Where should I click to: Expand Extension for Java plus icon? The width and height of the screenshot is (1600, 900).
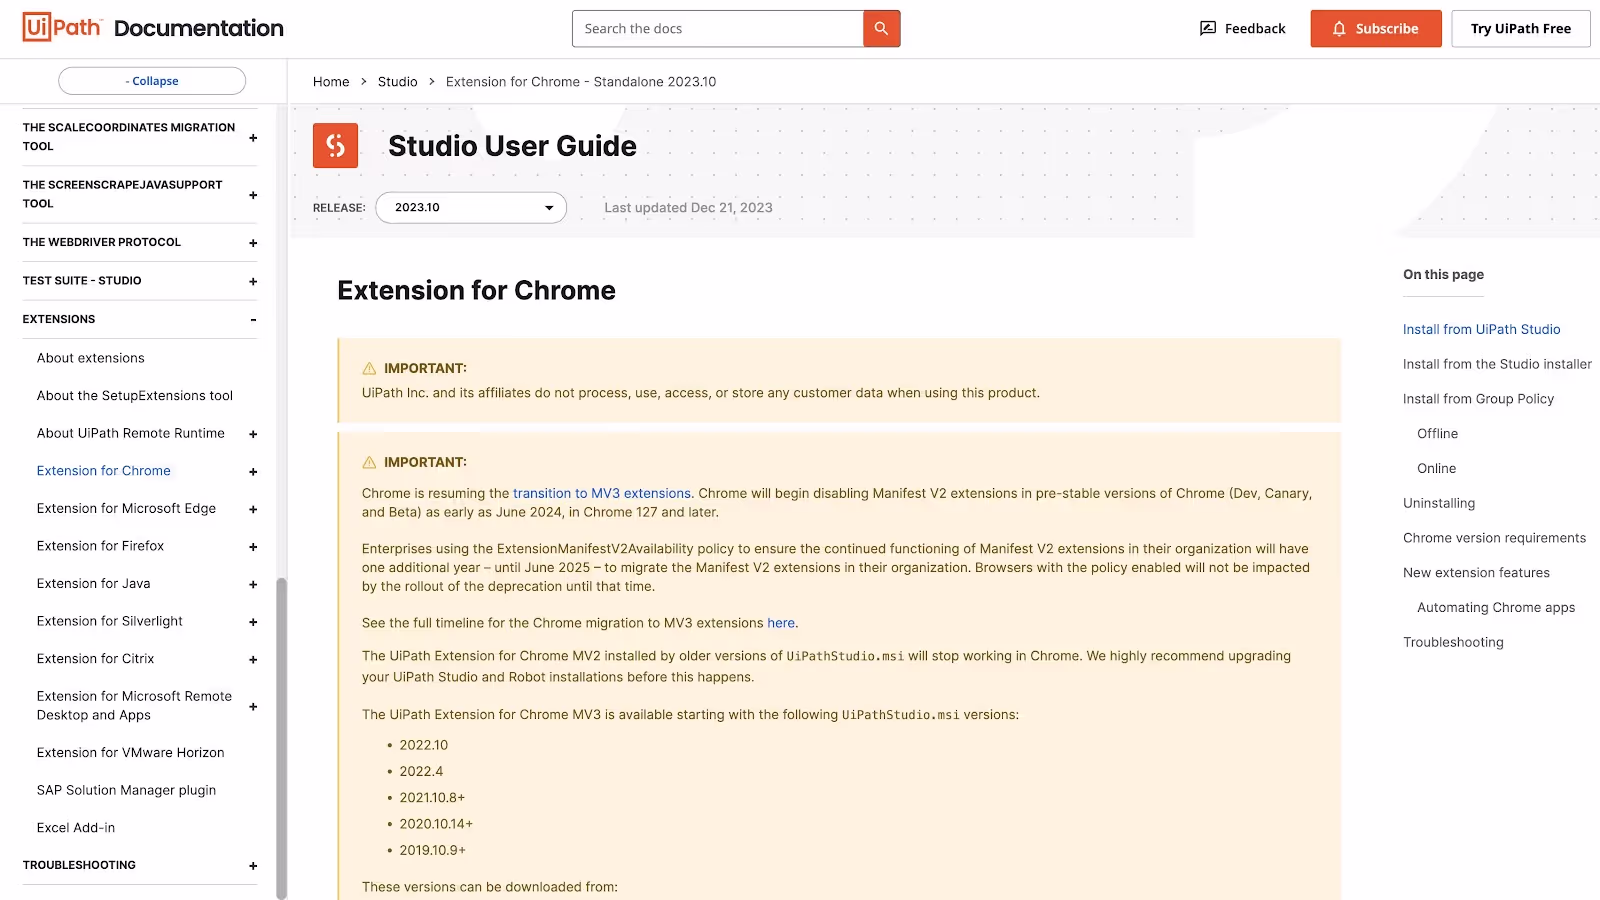253,585
